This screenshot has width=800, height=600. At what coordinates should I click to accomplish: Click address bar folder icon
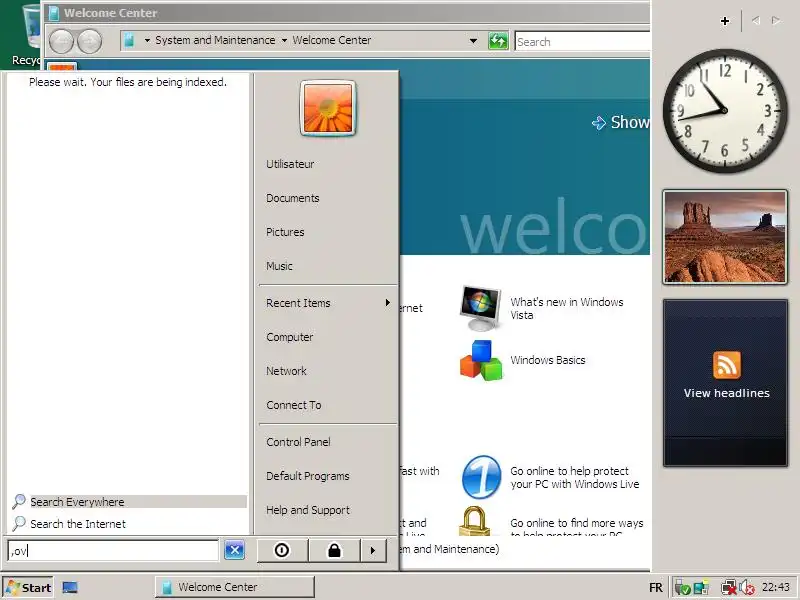(130, 40)
